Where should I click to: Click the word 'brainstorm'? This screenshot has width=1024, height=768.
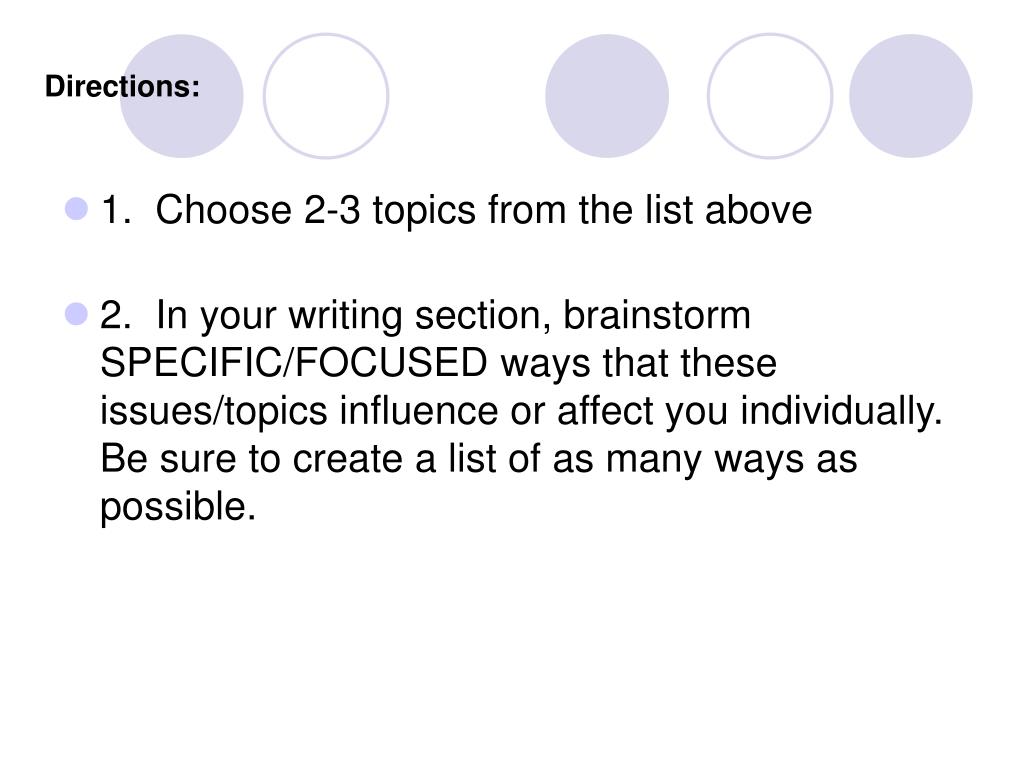point(657,315)
